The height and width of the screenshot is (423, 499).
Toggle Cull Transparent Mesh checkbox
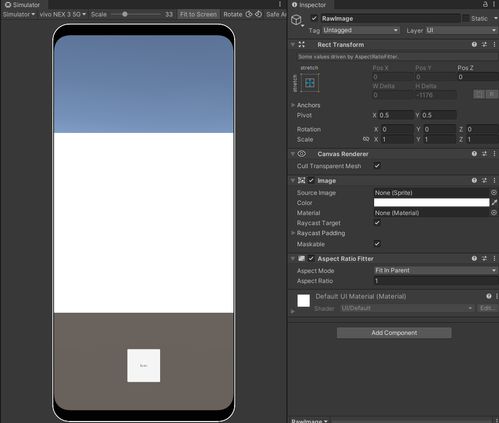(x=377, y=166)
